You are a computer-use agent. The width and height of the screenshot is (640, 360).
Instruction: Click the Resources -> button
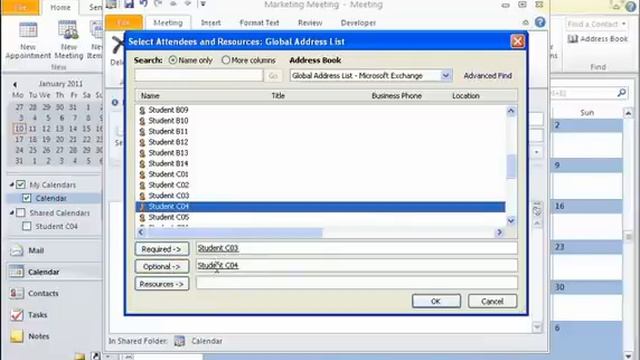162,284
